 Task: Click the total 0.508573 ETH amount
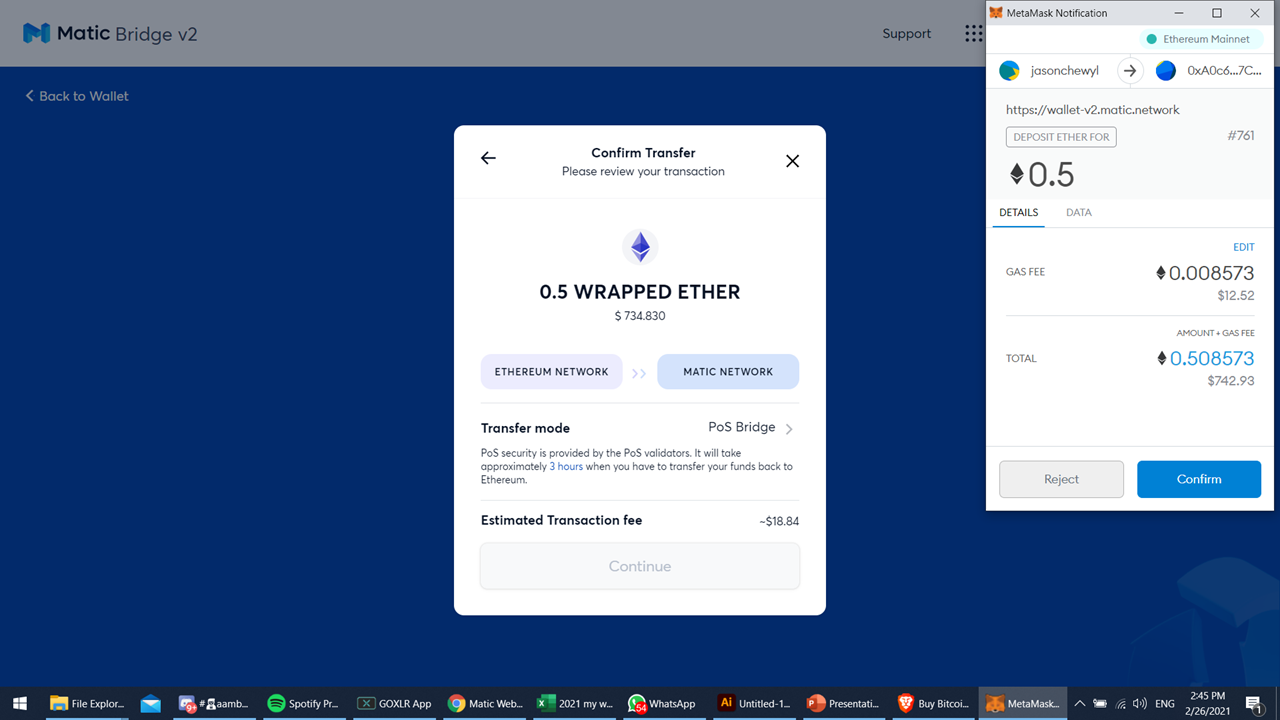coord(1205,358)
